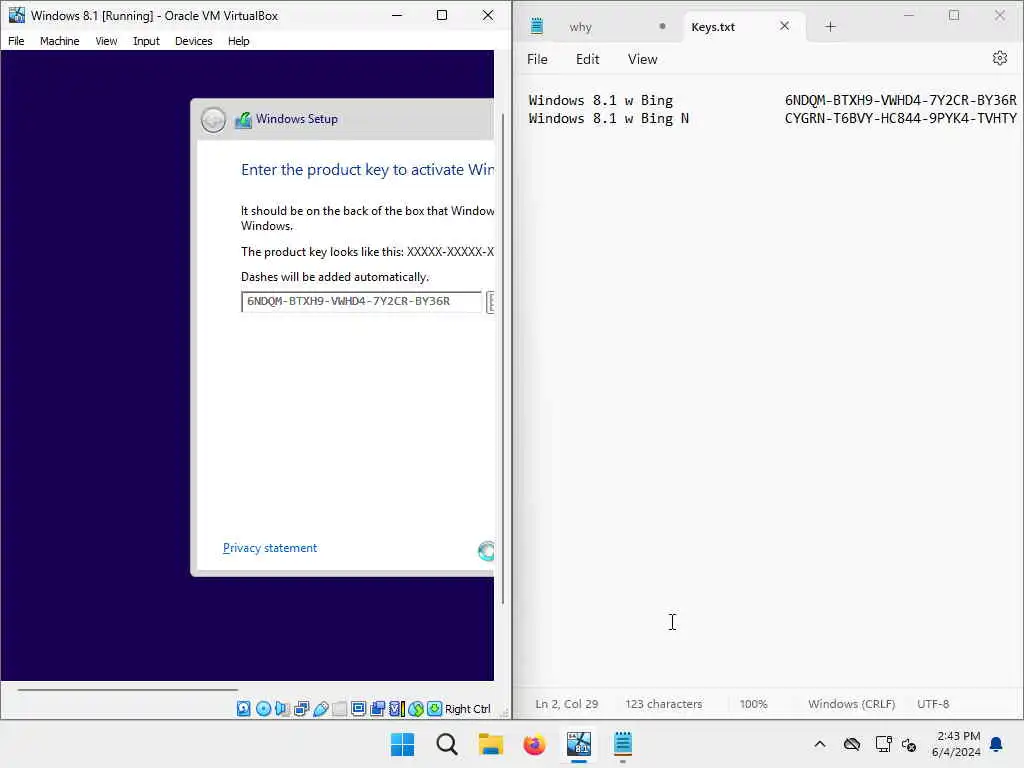
Task: Open File Explorer from taskbar
Action: (490, 744)
